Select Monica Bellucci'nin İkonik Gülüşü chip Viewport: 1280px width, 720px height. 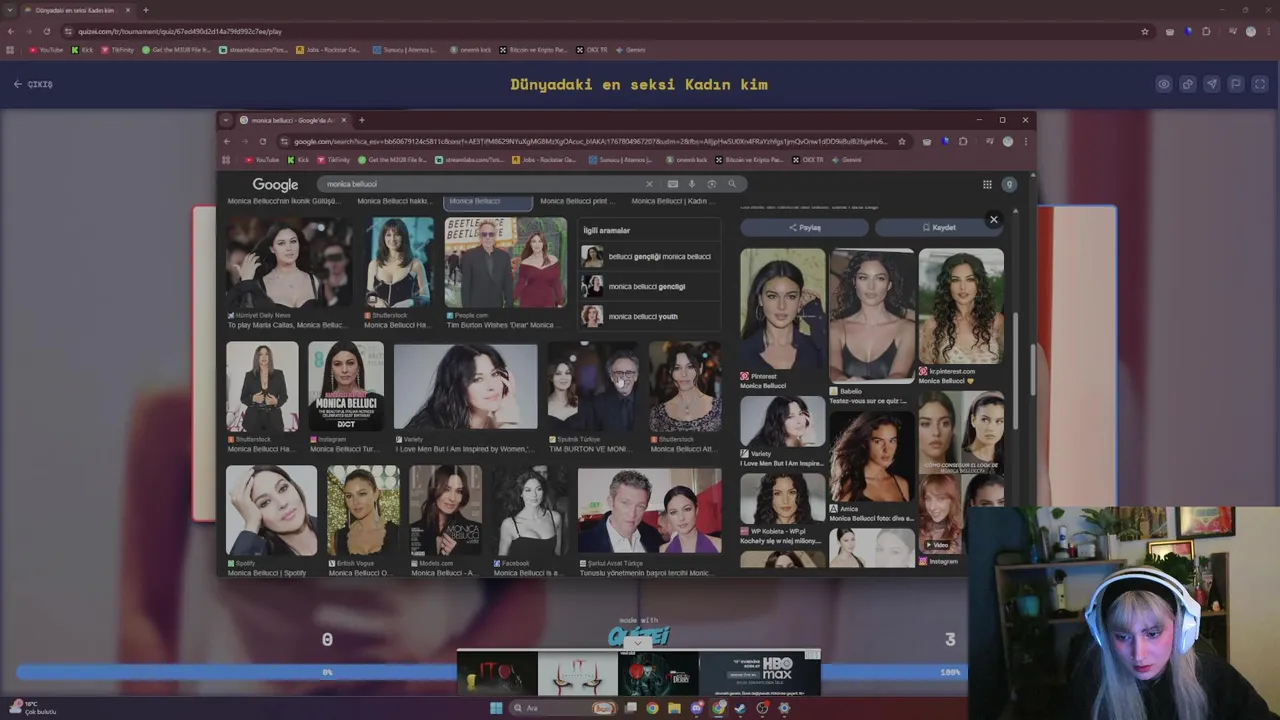tap(284, 201)
